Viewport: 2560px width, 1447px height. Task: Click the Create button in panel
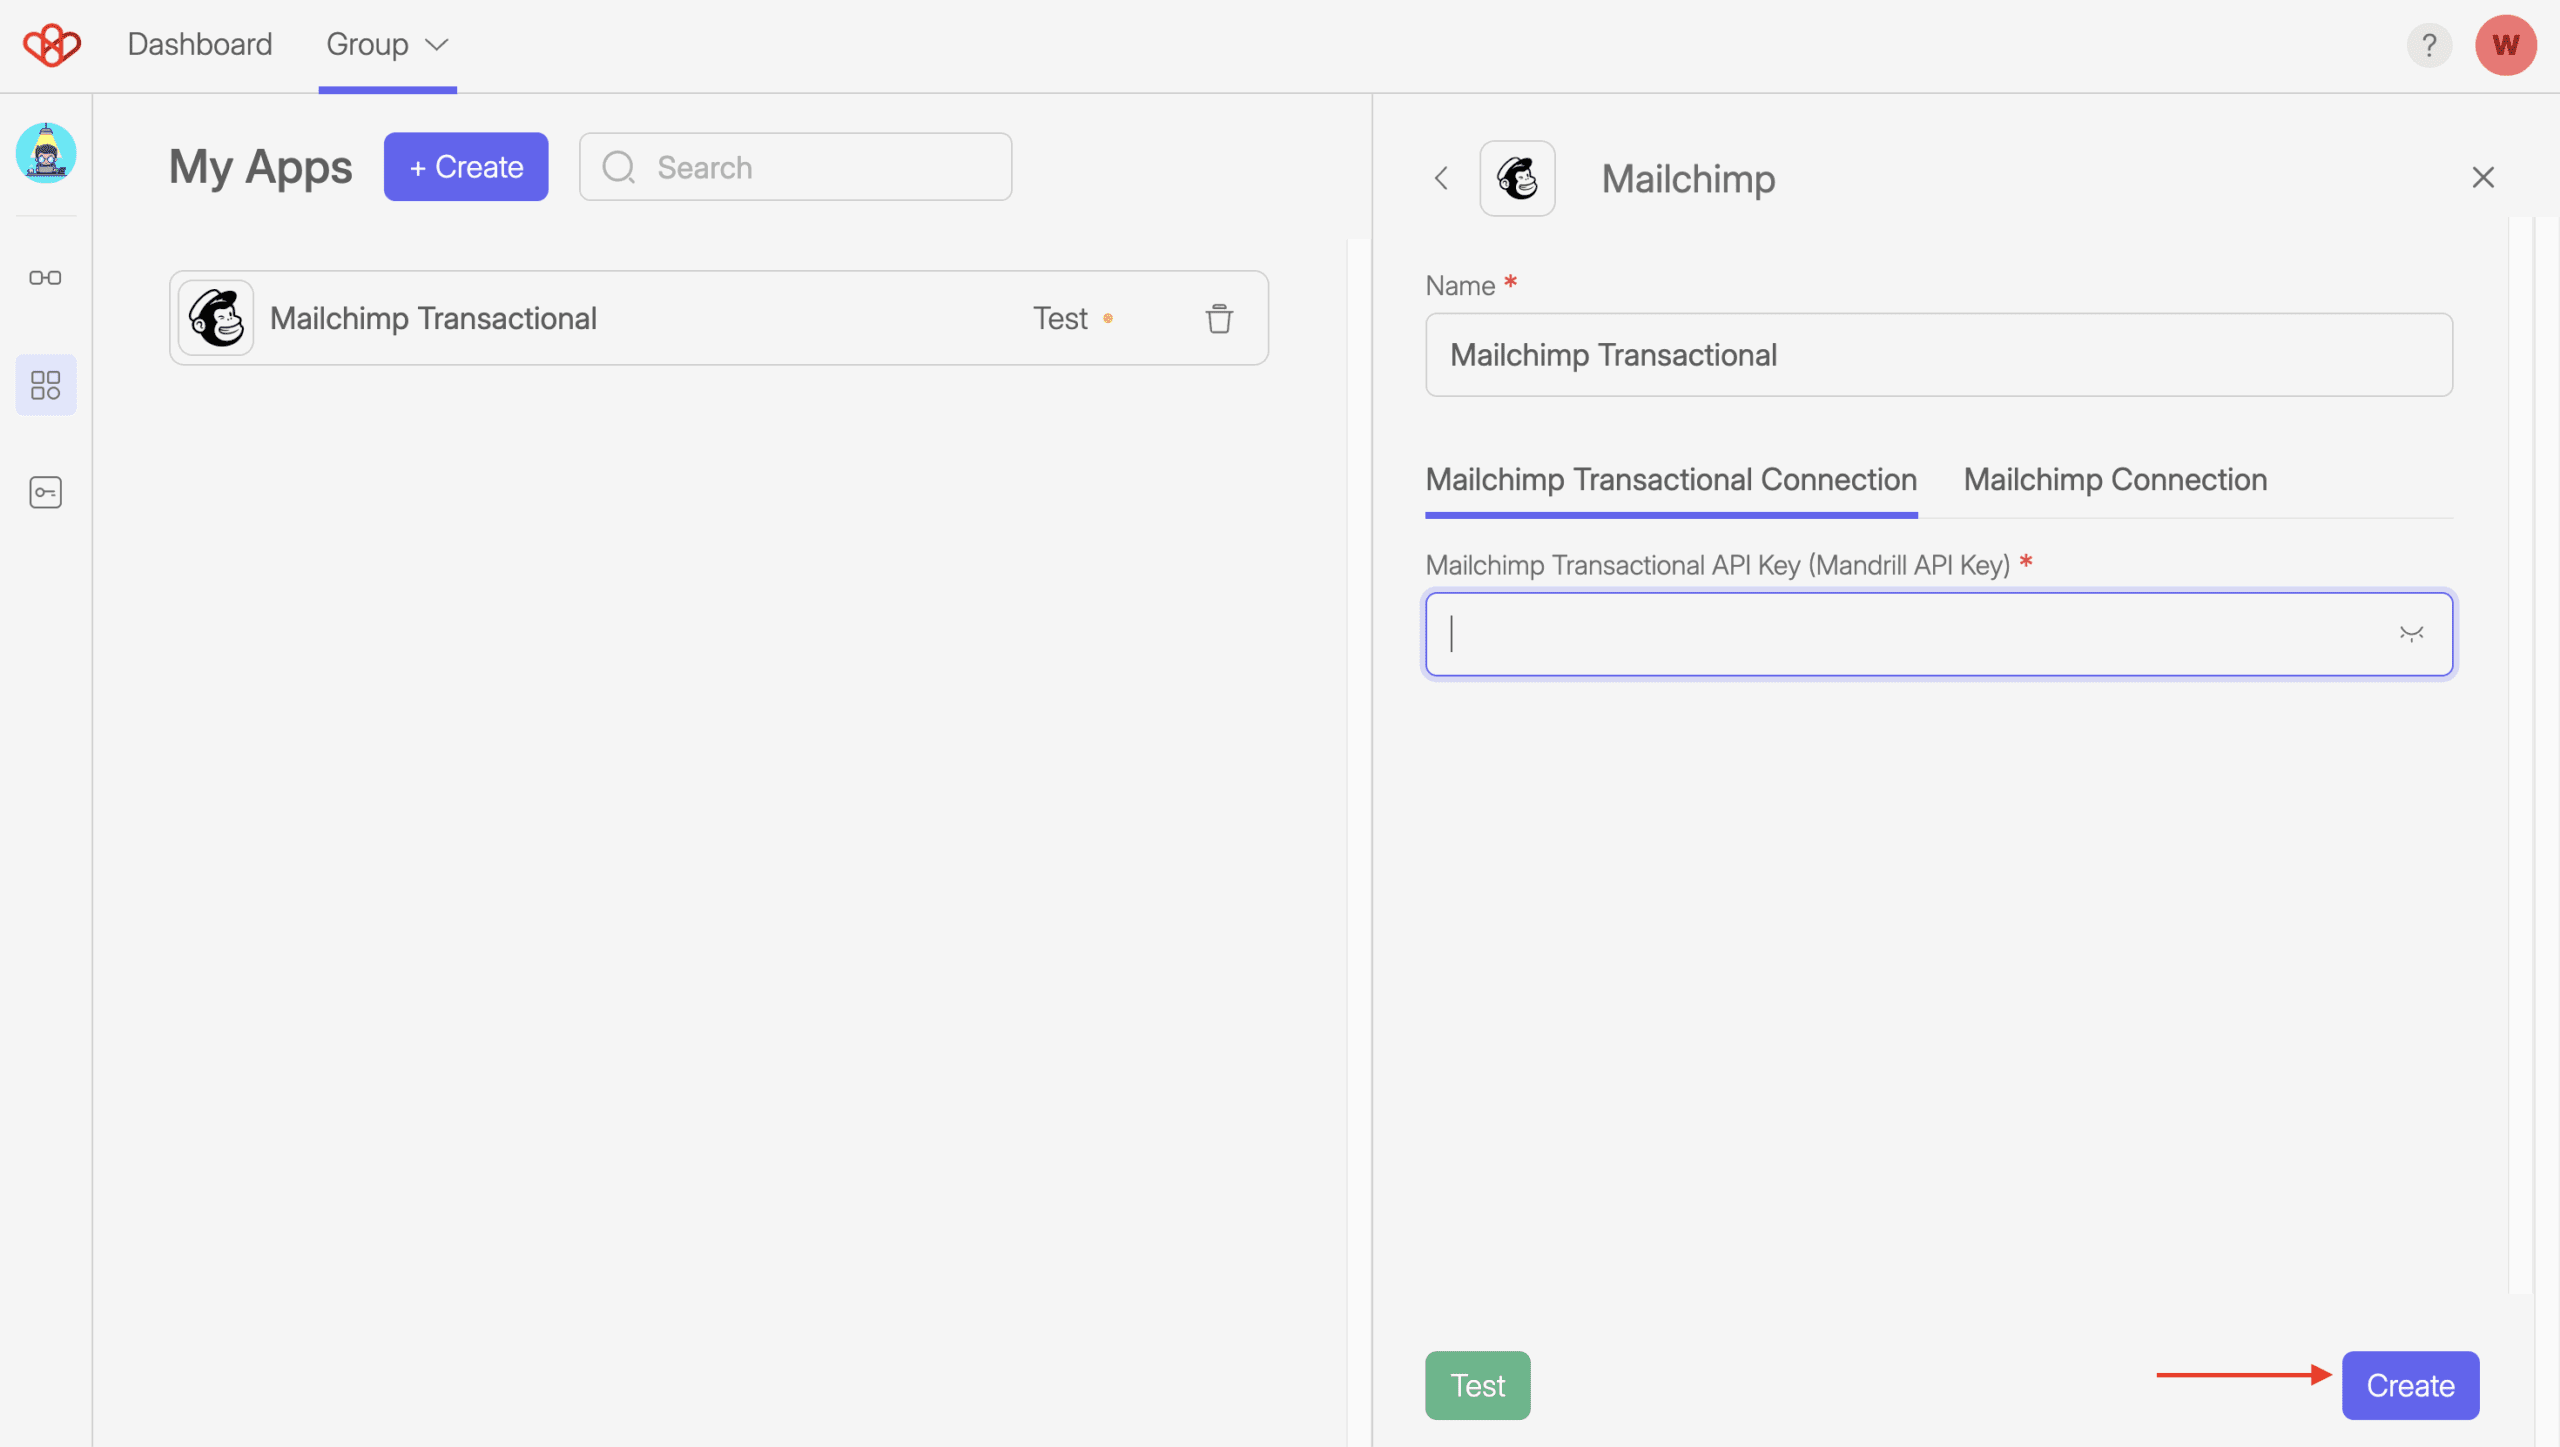point(2410,1385)
